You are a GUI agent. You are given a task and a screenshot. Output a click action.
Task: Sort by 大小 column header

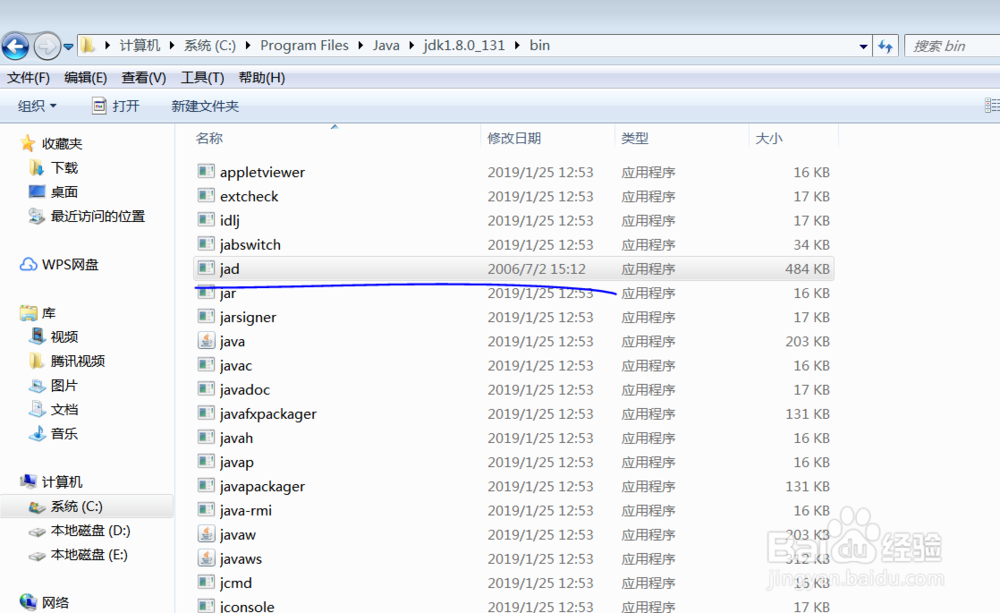click(768, 138)
